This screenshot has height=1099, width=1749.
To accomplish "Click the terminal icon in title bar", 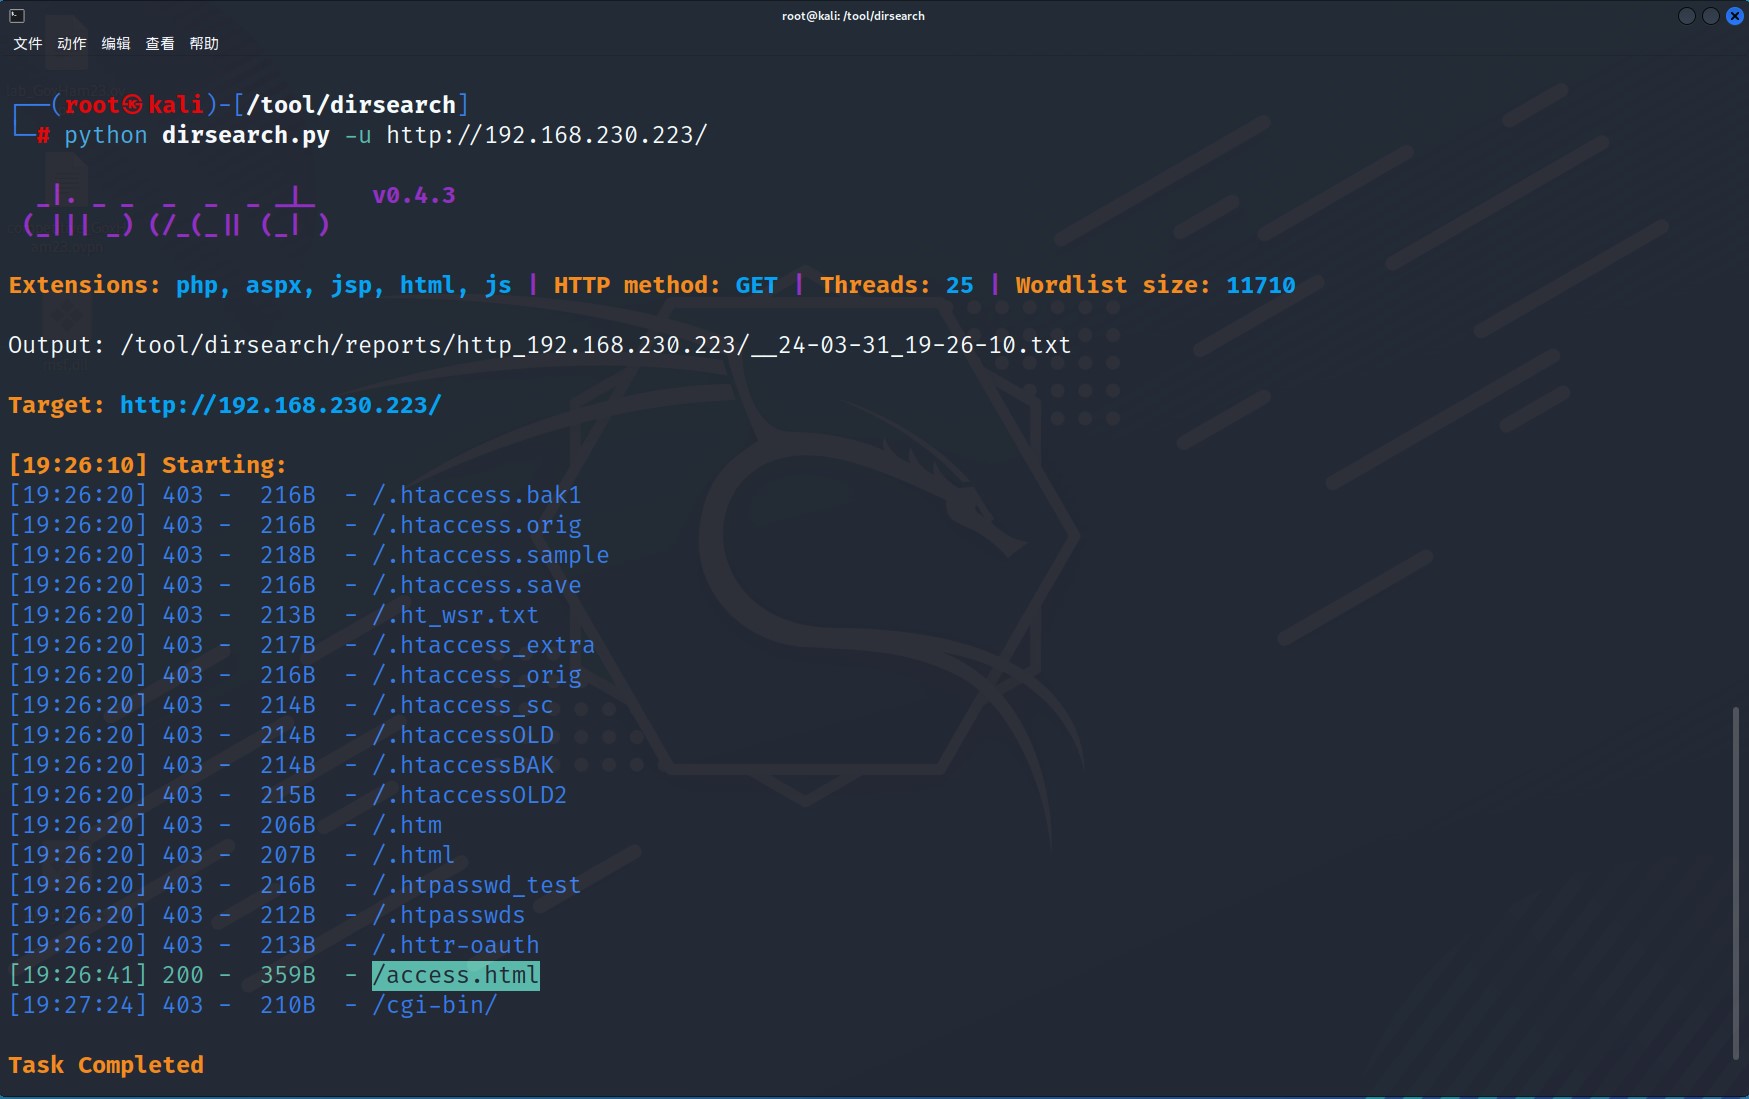I will [x=17, y=16].
